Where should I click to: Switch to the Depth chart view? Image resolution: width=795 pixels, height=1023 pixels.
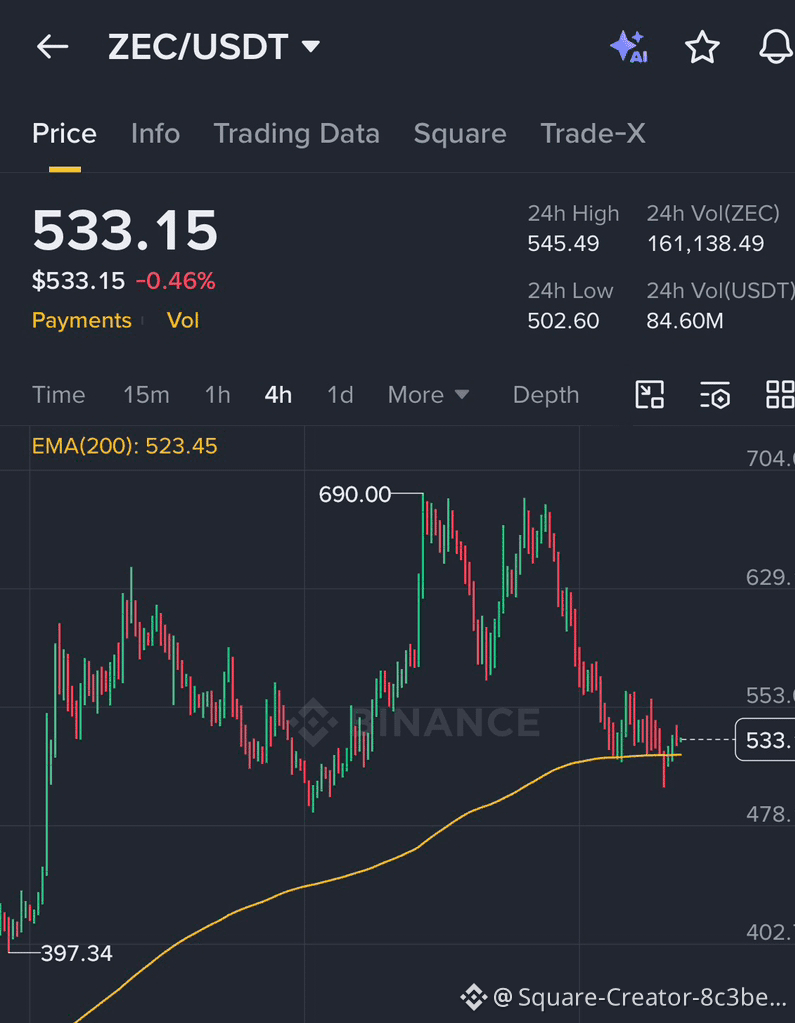(x=546, y=395)
